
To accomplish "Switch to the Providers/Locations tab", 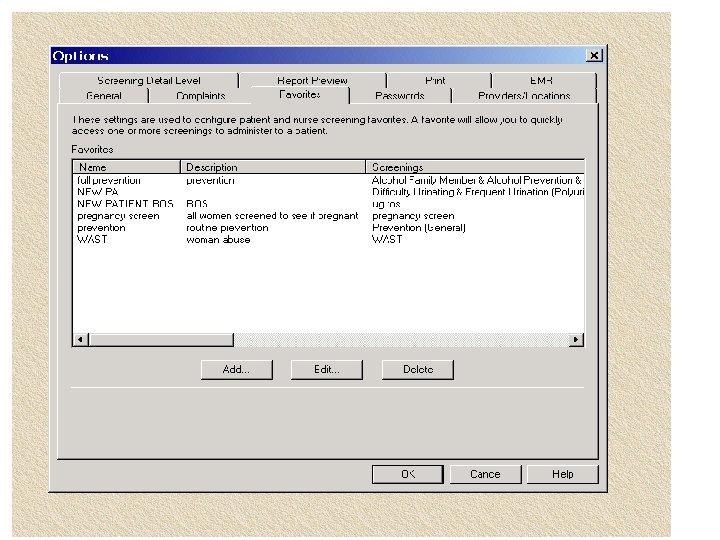I will (524, 96).
